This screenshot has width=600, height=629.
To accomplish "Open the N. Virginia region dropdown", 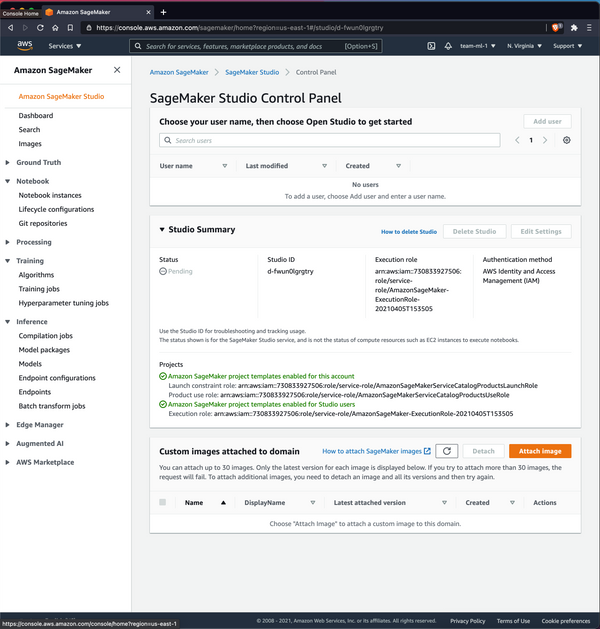I will (x=524, y=46).
